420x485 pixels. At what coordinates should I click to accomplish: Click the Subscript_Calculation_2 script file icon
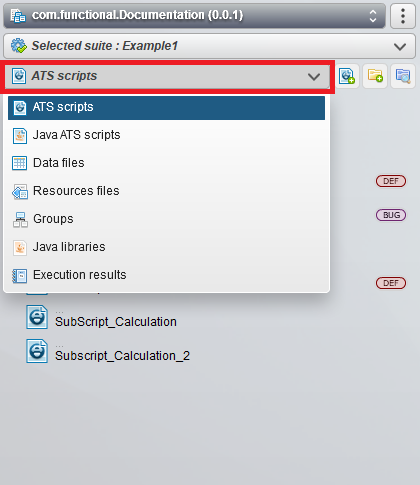[37, 351]
